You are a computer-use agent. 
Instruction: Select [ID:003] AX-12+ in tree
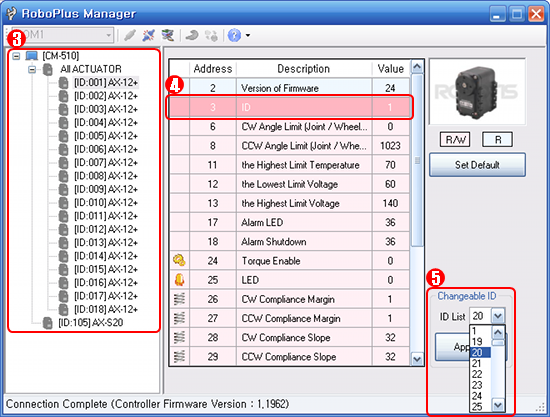tap(106, 109)
